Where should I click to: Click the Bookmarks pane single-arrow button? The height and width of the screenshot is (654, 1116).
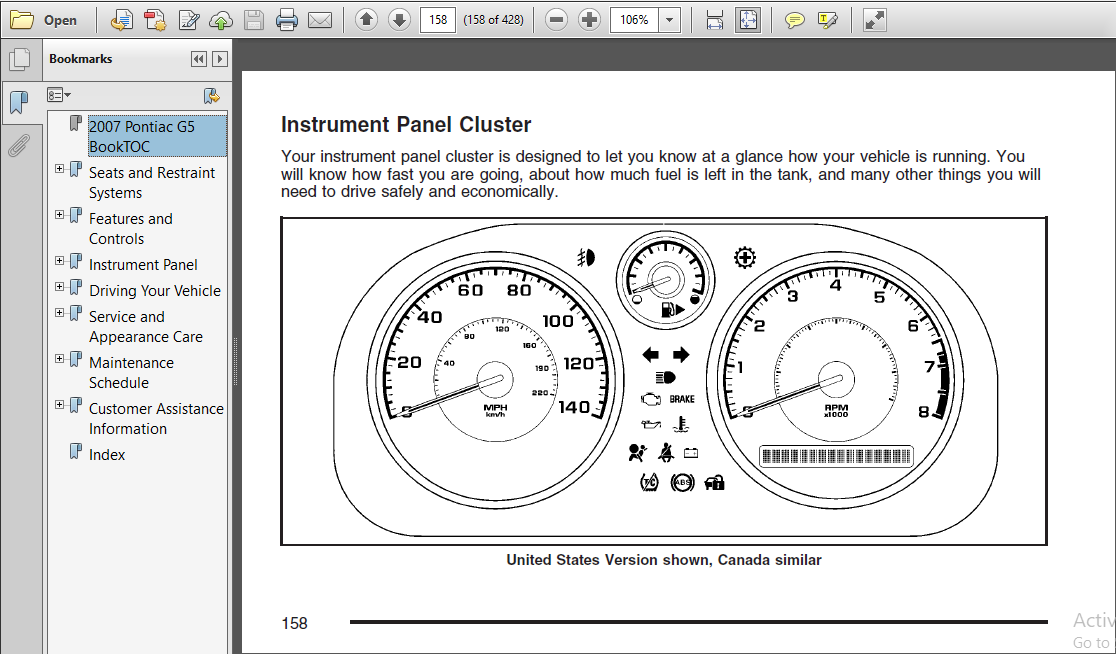tap(220, 59)
